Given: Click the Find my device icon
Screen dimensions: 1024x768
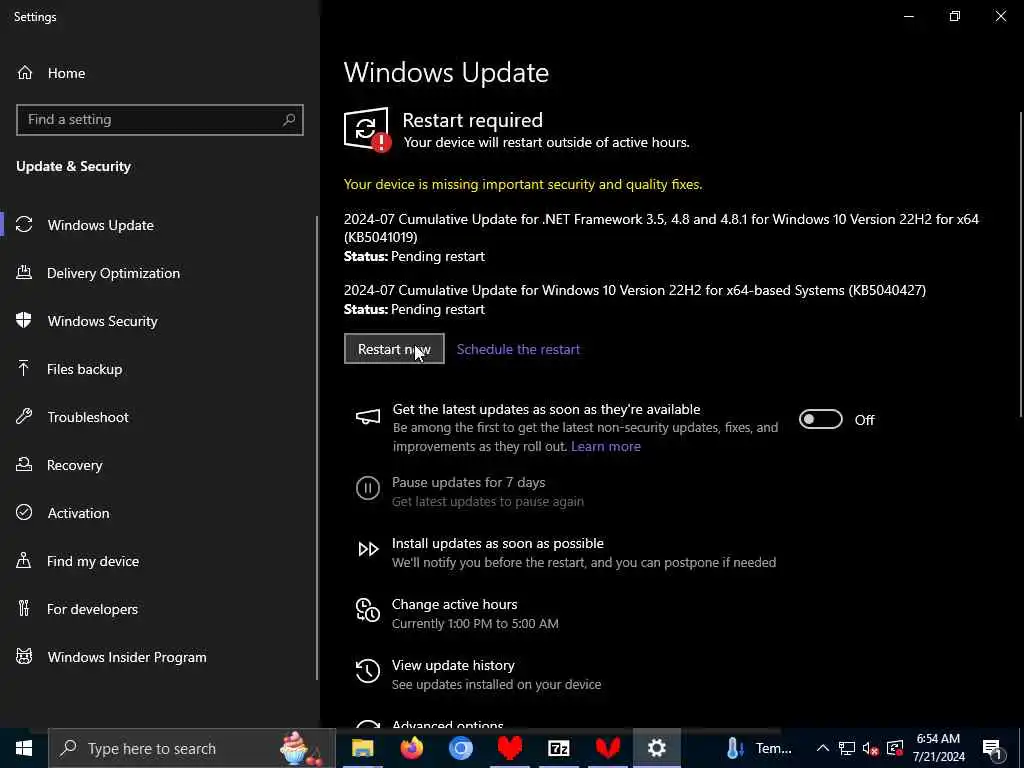Looking at the screenshot, I should click(x=24, y=561).
